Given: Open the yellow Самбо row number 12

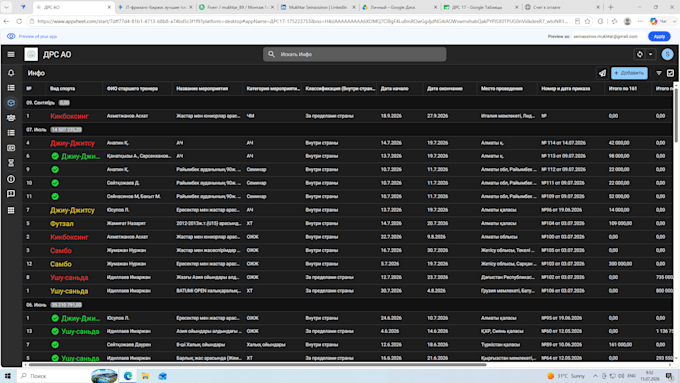Looking at the screenshot, I should click(347, 264).
